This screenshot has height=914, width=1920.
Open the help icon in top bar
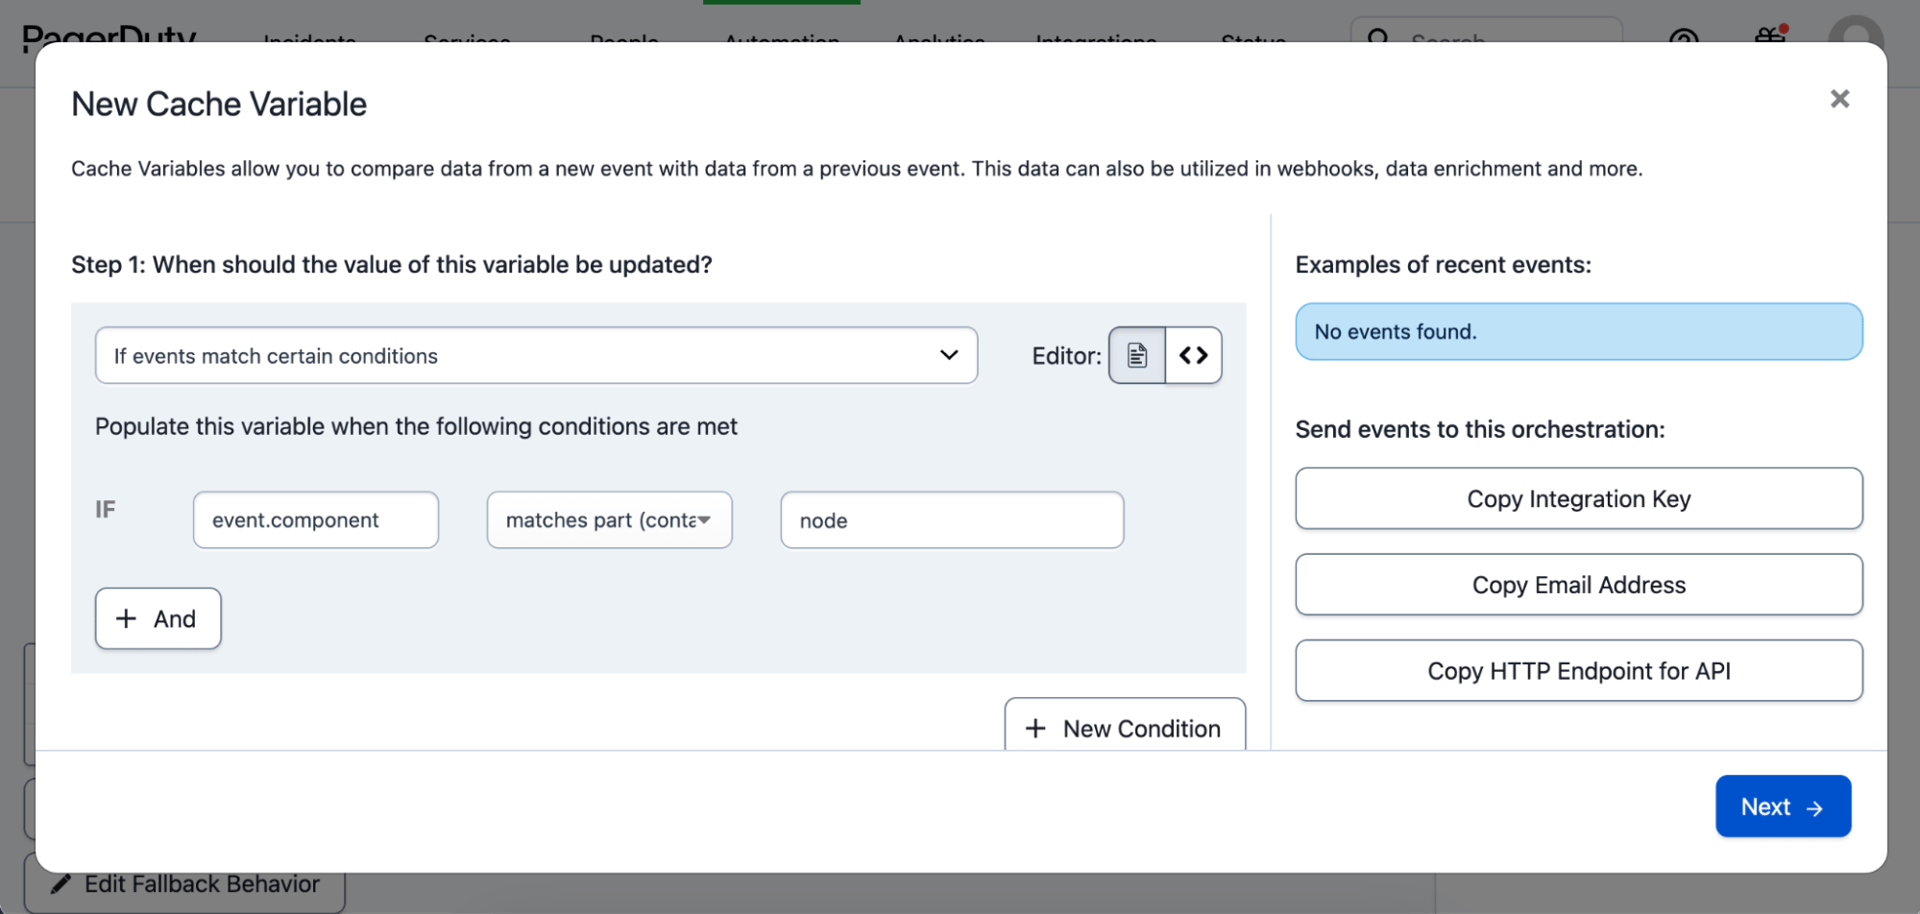pyautogui.click(x=1683, y=38)
